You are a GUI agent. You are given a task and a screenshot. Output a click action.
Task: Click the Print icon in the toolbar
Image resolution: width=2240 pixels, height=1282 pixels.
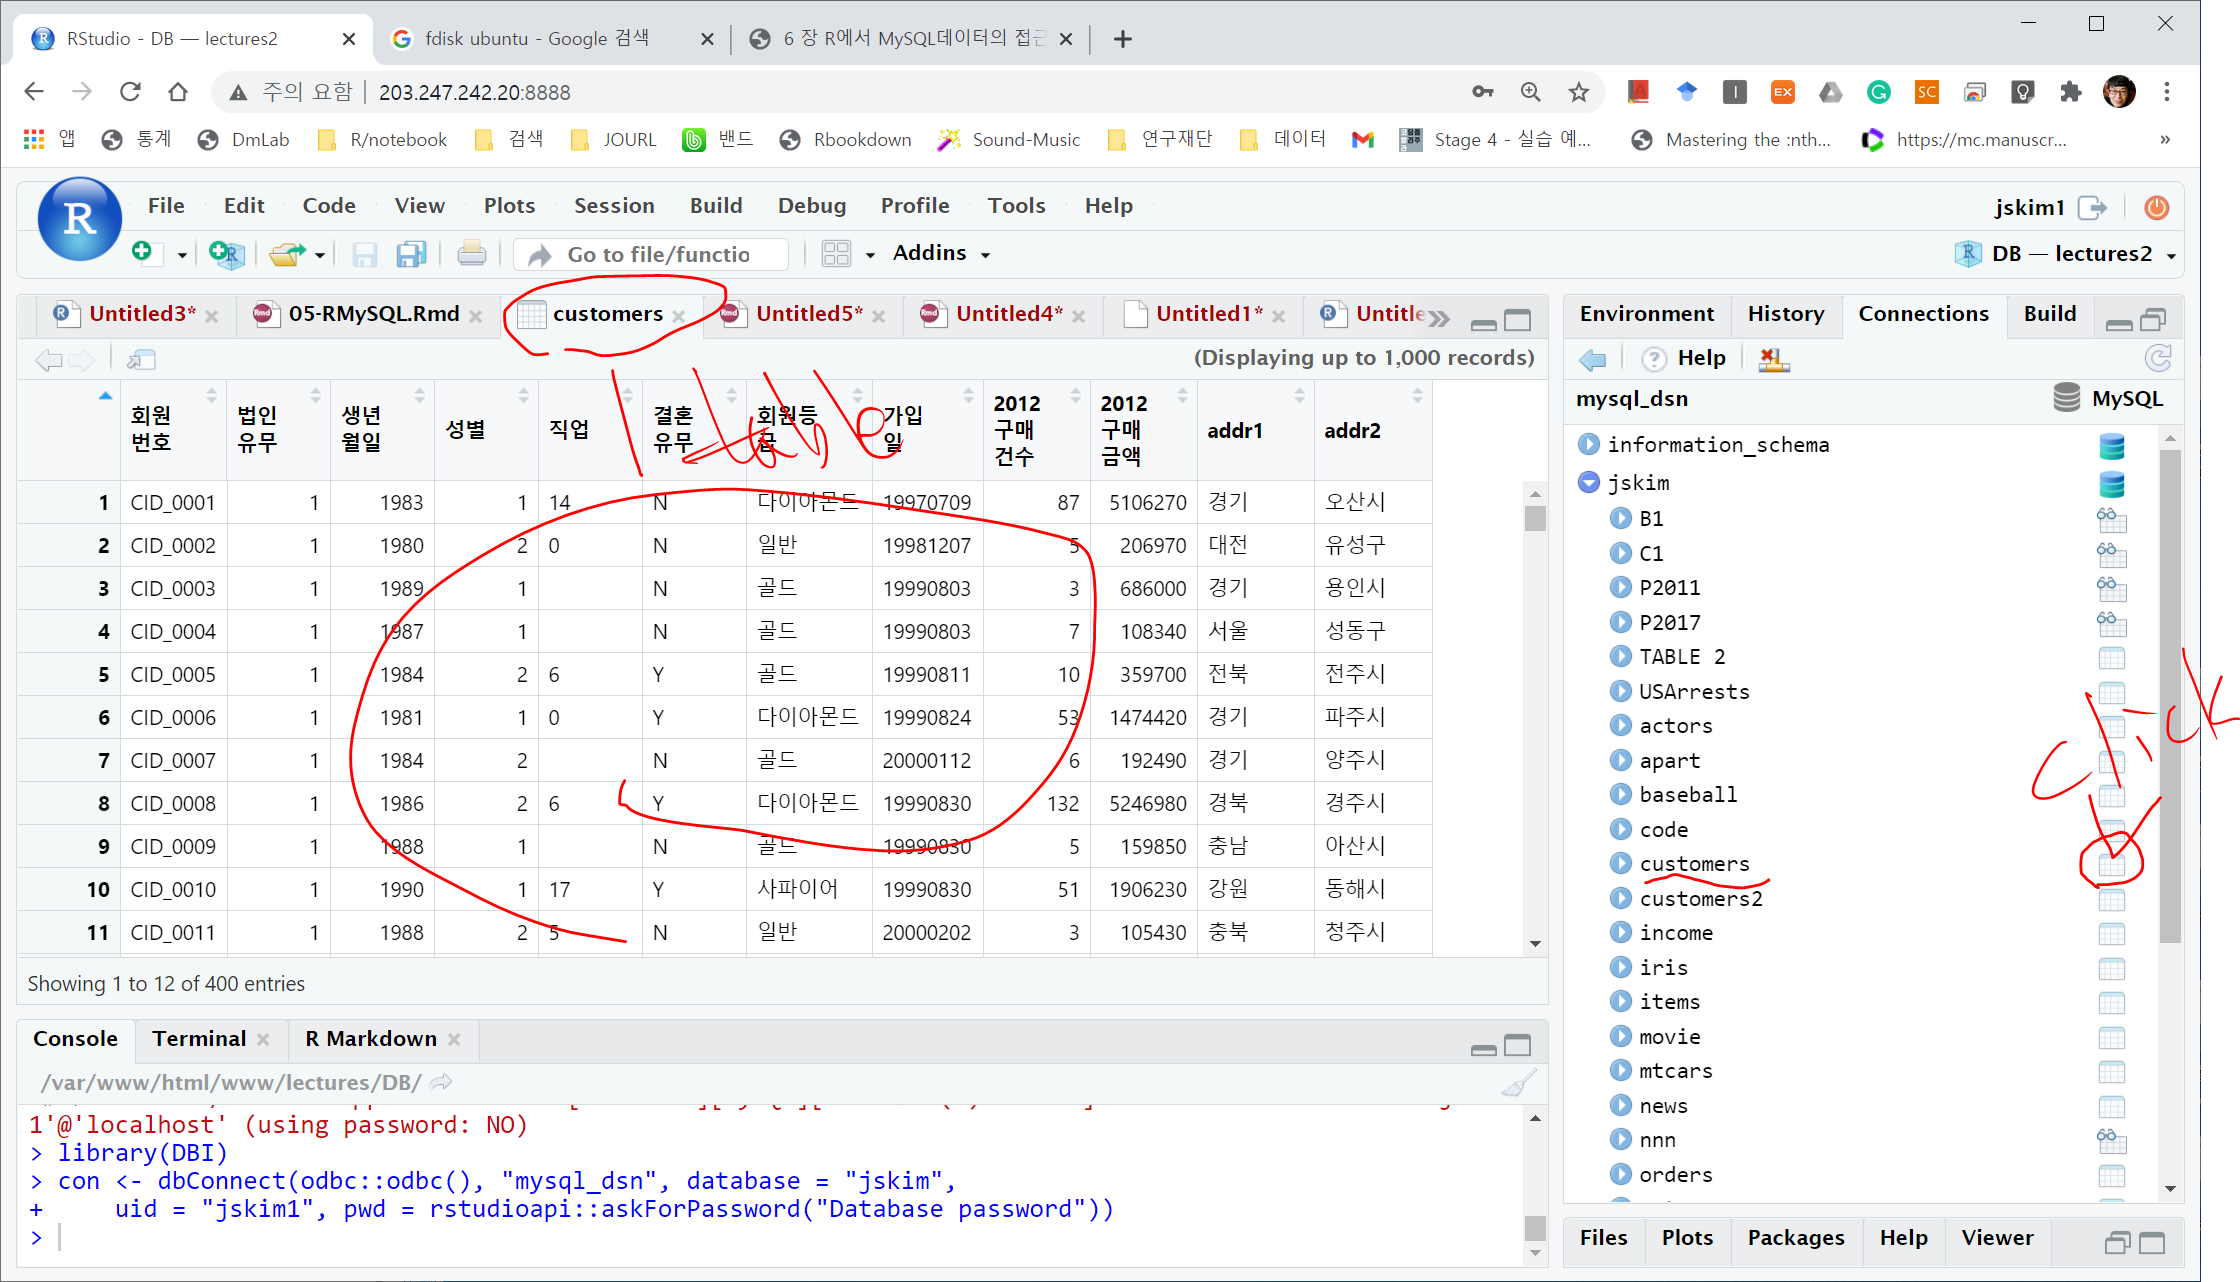tap(471, 254)
